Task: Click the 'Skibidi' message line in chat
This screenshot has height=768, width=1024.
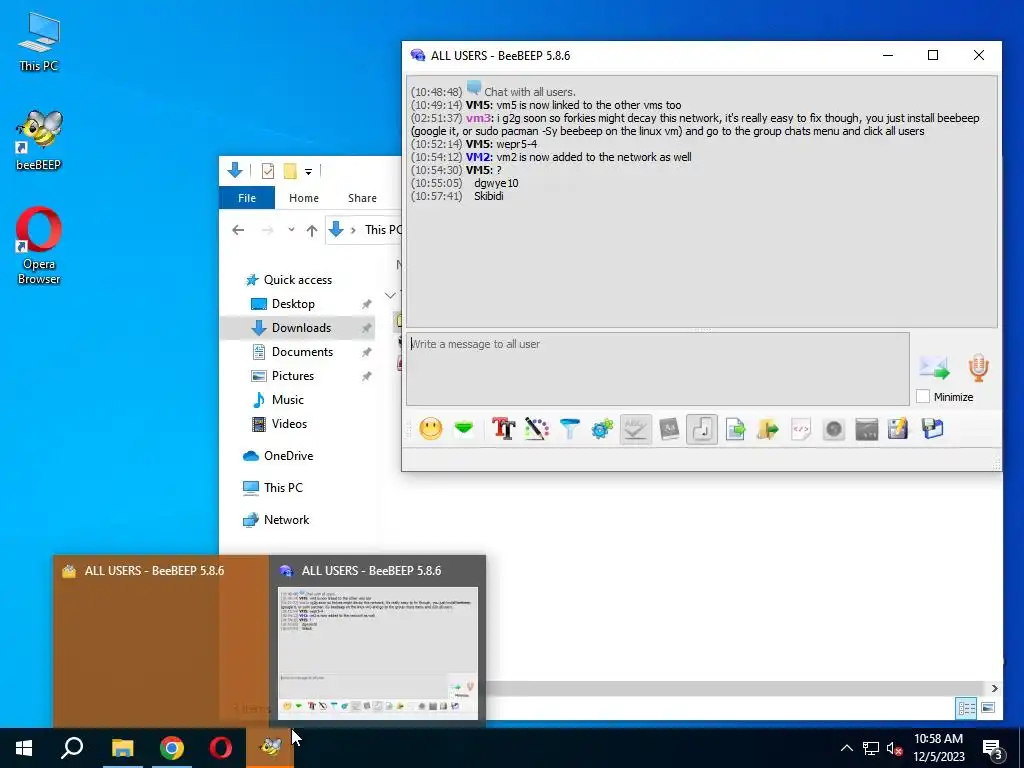Action: tap(488, 196)
